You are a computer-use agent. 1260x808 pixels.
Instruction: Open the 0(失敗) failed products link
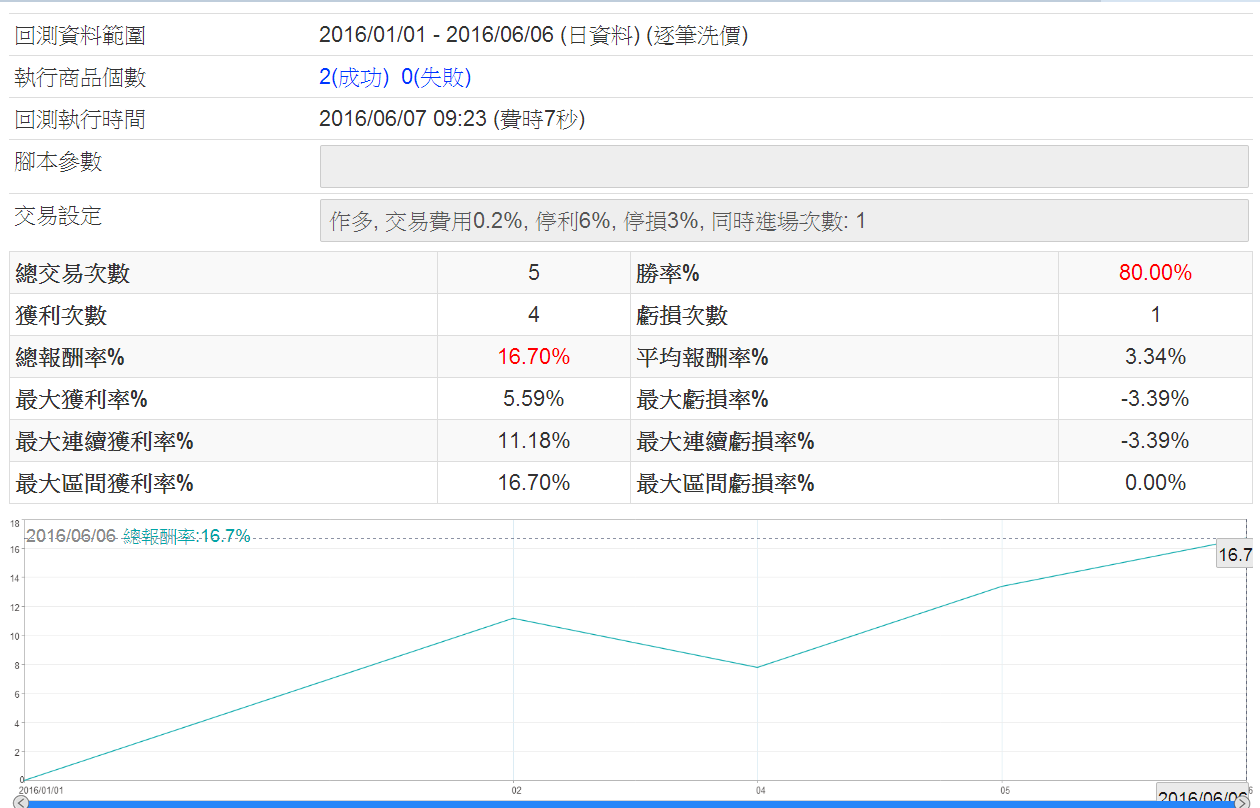tap(436, 78)
